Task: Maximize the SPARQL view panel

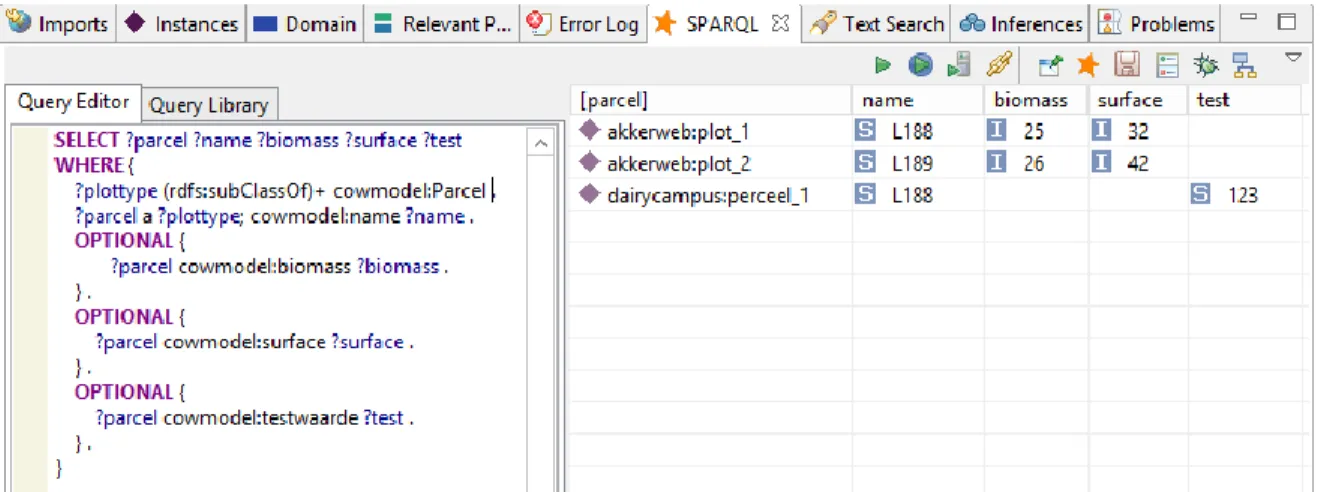Action: [x=1287, y=21]
